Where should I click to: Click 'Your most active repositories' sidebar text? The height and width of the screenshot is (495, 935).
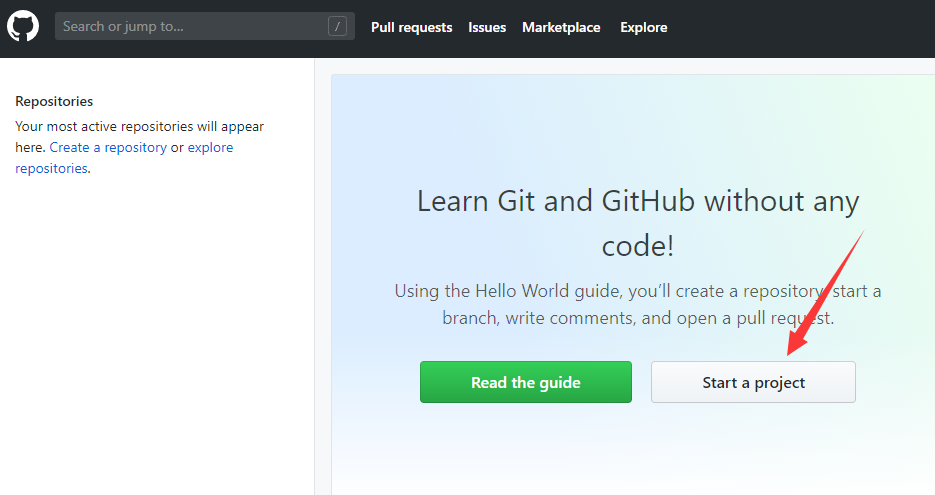139,126
